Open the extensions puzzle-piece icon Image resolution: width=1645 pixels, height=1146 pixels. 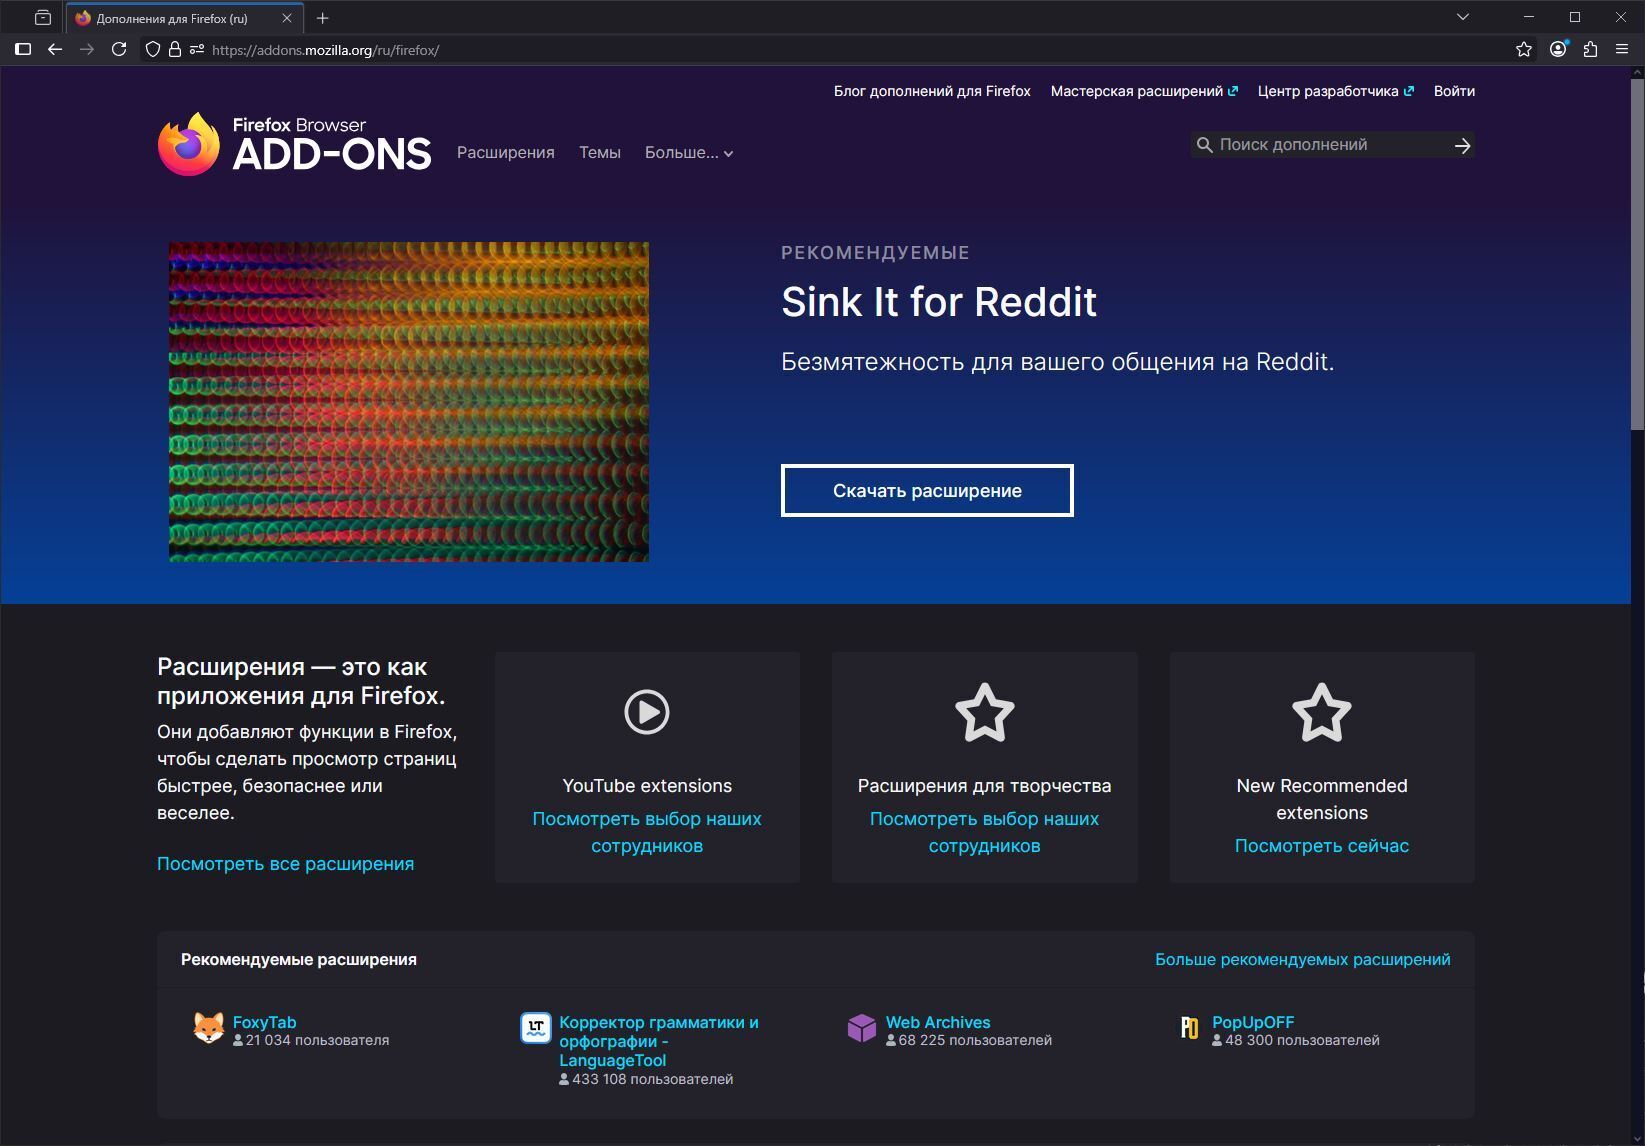coord(1590,49)
